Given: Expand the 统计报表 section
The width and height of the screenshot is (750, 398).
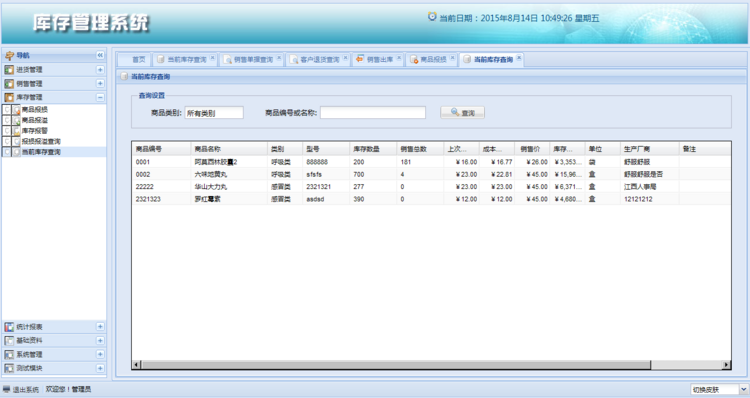Looking at the screenshot, I should [x=100, y=327].
